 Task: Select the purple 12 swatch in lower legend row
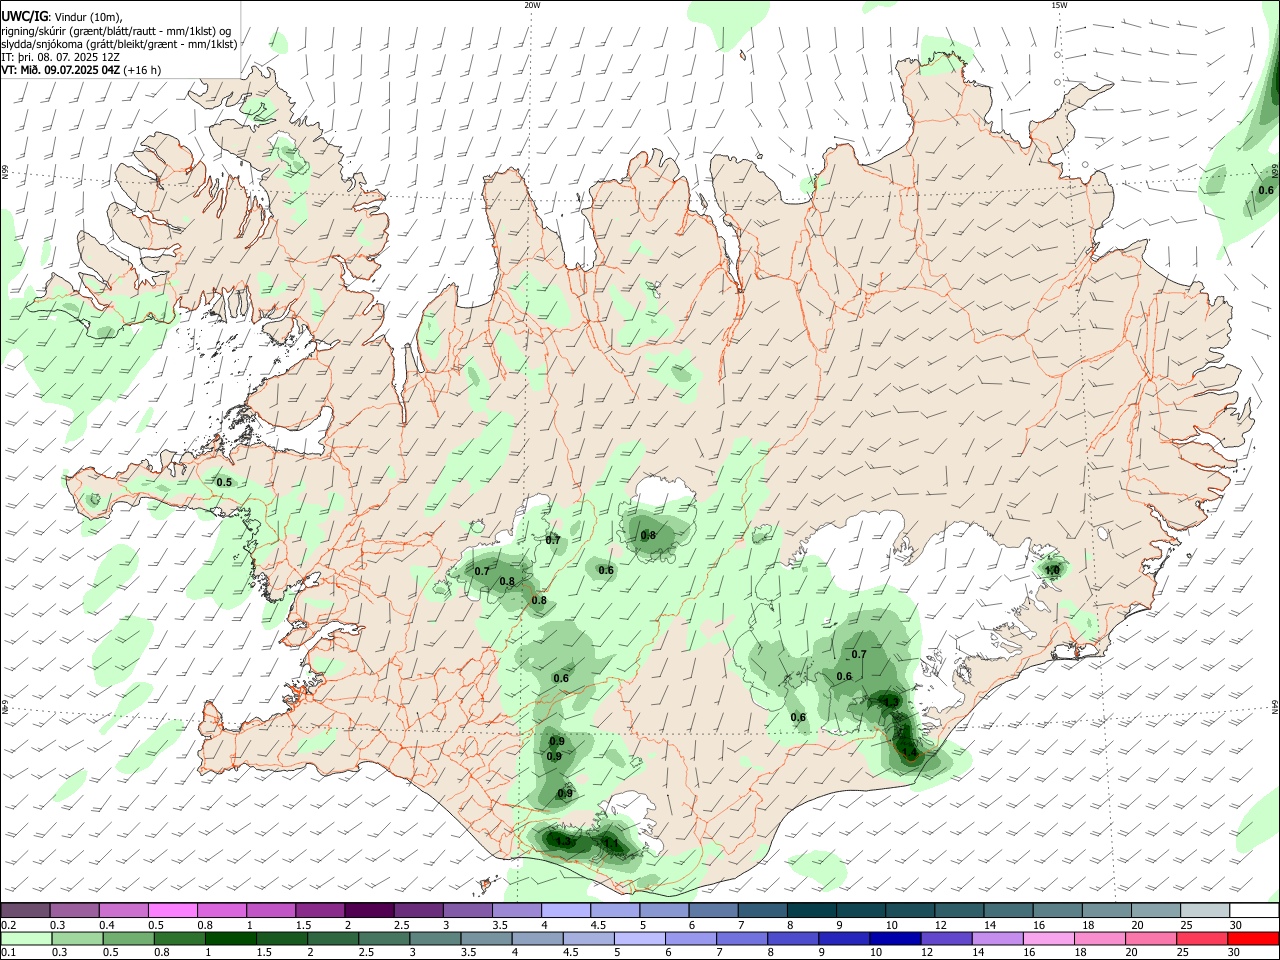pos(947,939)
